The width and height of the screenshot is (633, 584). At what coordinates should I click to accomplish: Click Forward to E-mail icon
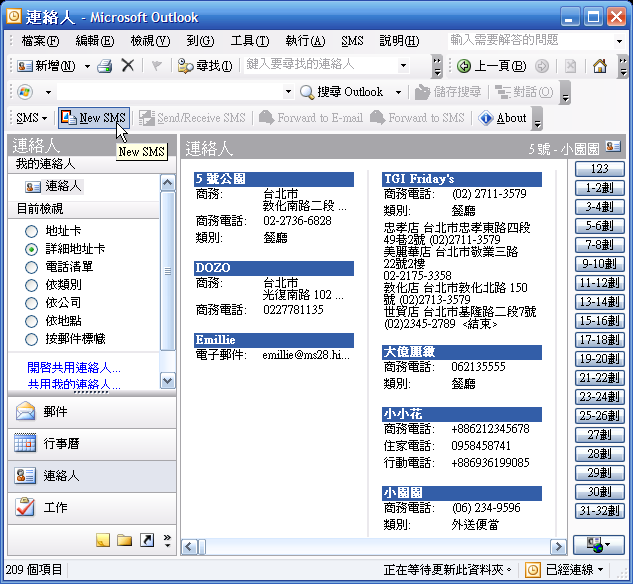(x=266, y=118)
